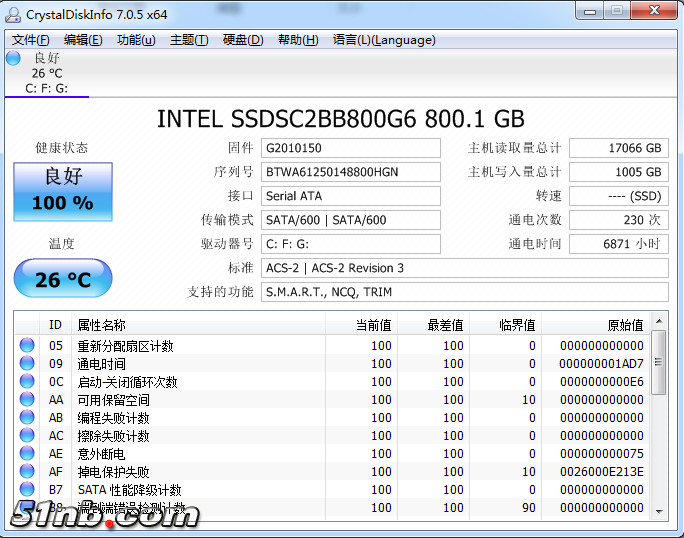The image size is (684, 538).
Task: Open the 主题(T) menu
Action: (189, 40)
